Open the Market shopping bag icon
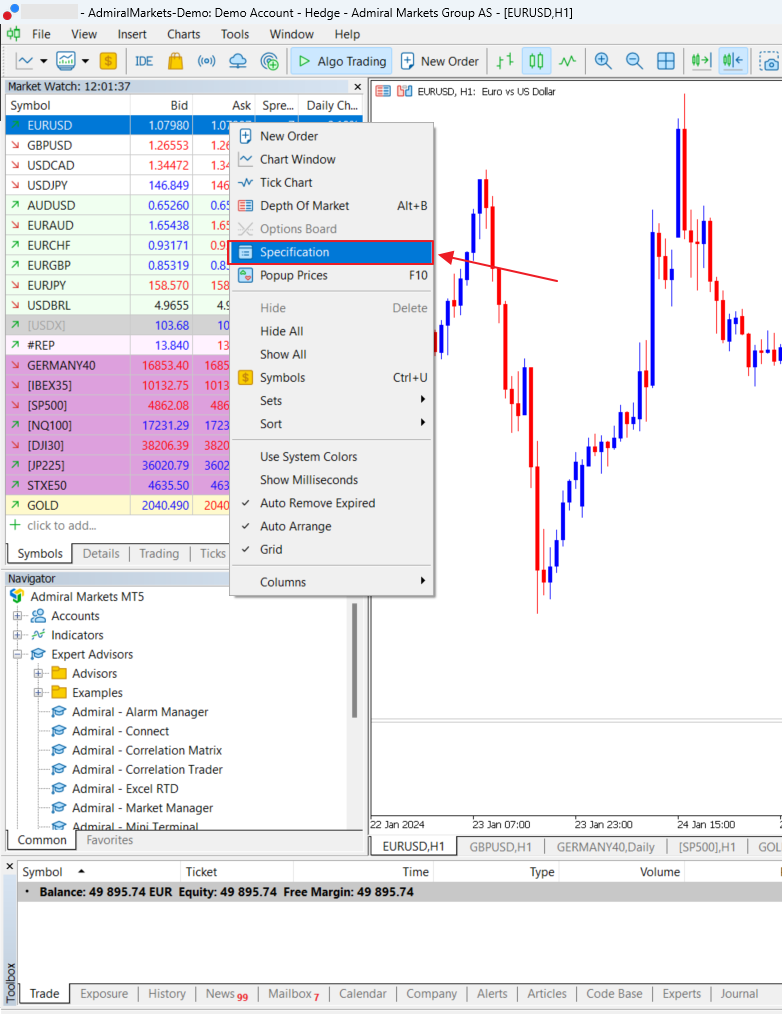The height and width of the screenshot is (1014, 782). [x=175, y=61]
